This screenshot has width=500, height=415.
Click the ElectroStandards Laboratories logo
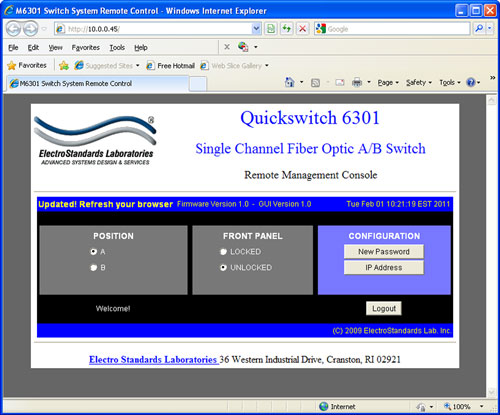(x=96, y=141)
